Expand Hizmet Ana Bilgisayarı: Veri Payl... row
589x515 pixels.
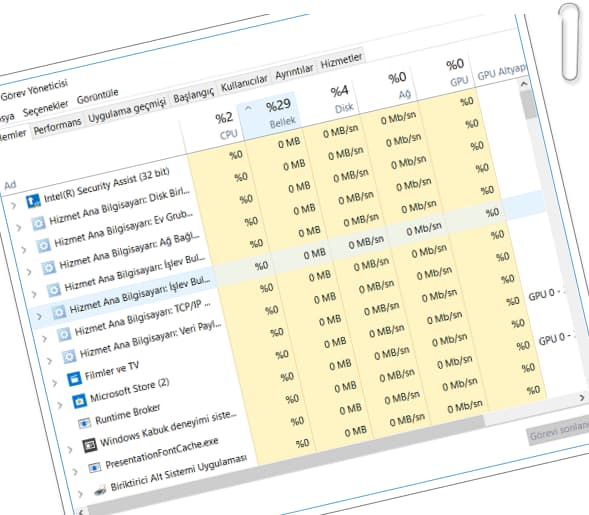click(x=50, y=361)
